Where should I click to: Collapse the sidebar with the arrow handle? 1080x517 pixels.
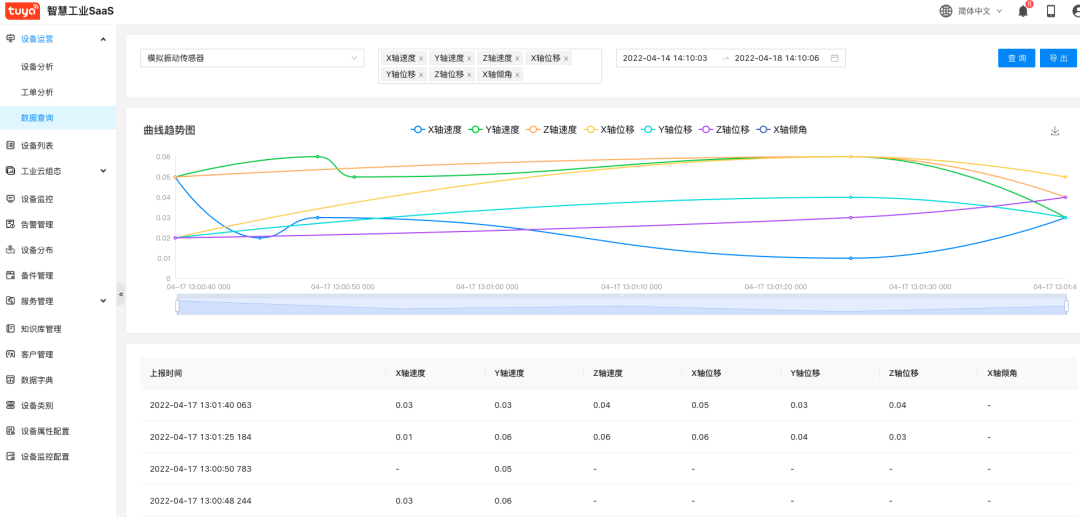[x=121, y=295]
